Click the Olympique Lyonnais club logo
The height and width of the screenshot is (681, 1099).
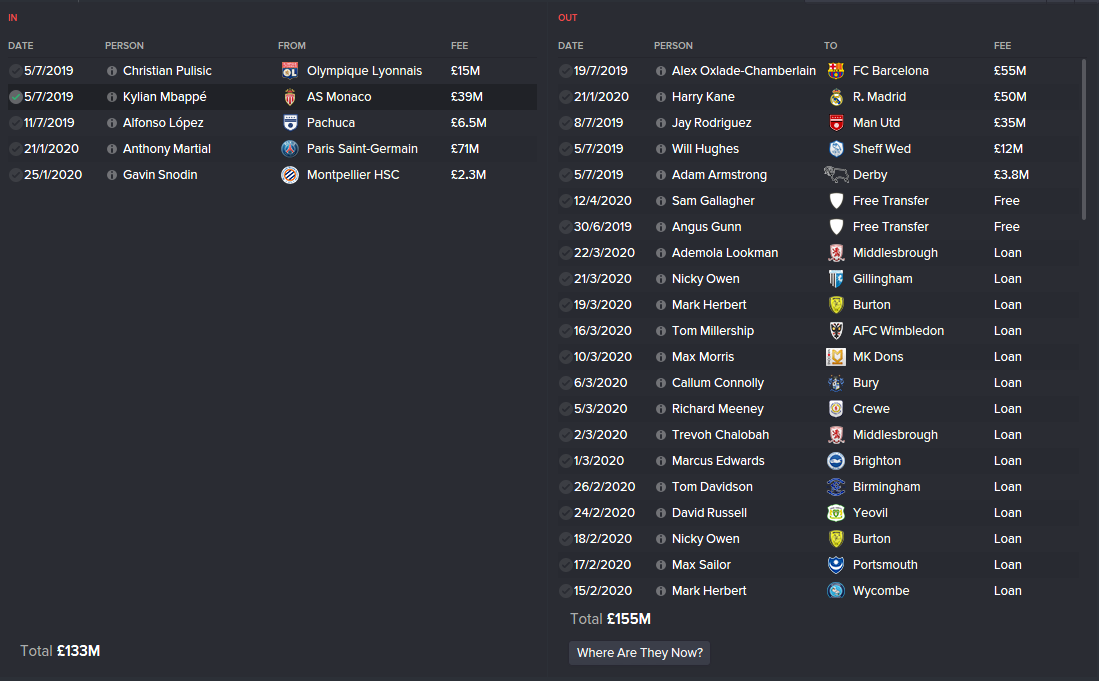coord(290,71)
